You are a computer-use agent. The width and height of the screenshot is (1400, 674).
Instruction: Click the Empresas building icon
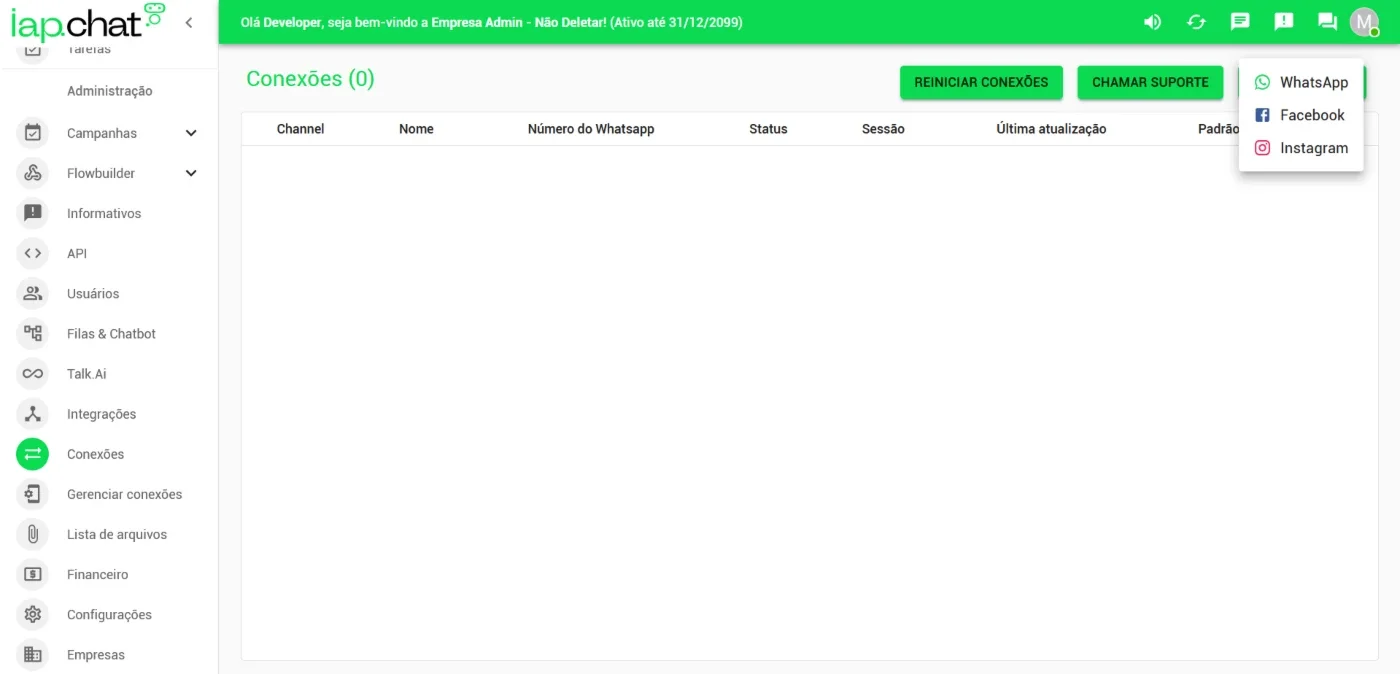pos(33,654)
